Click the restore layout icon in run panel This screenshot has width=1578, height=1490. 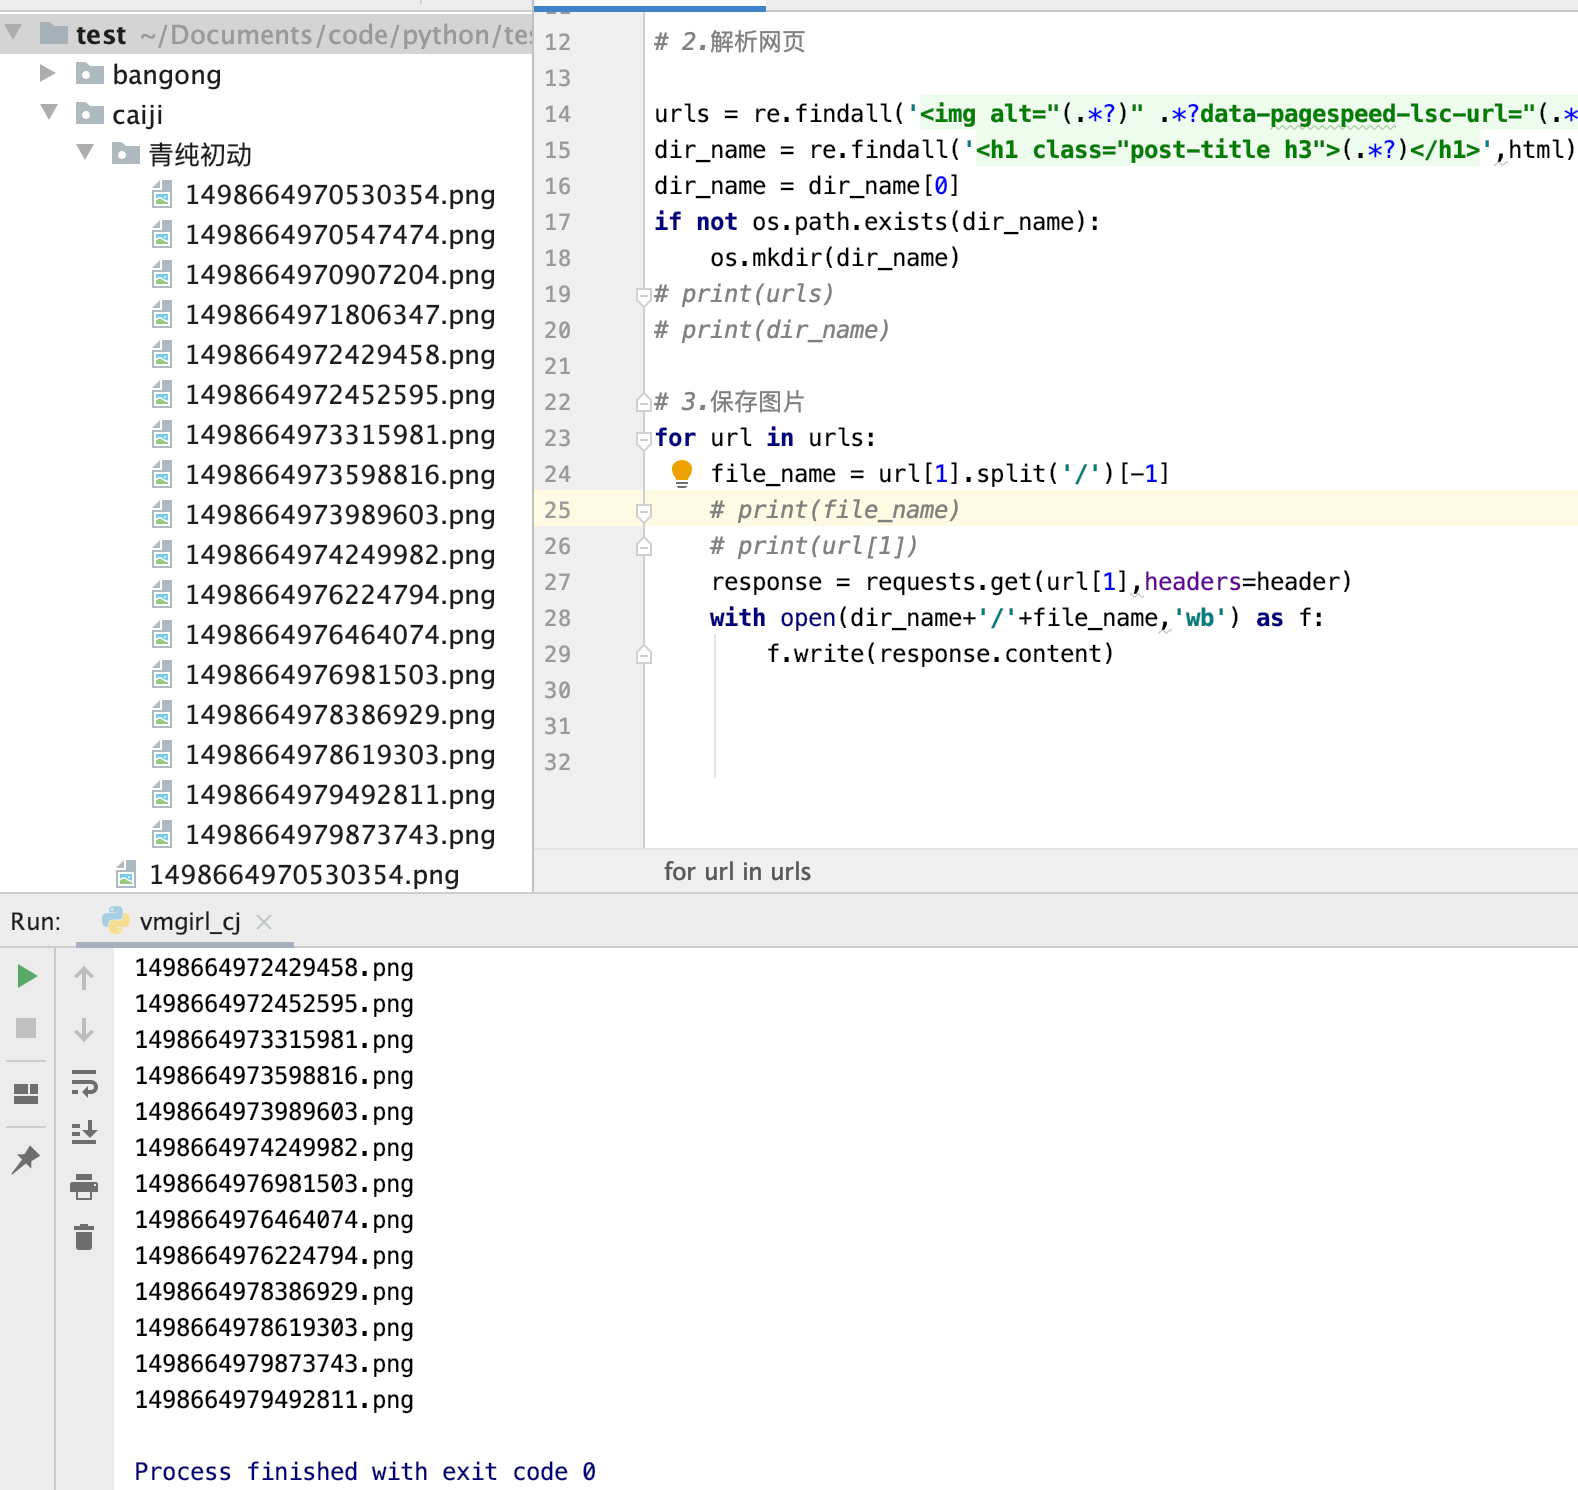tap(26, 1093)
